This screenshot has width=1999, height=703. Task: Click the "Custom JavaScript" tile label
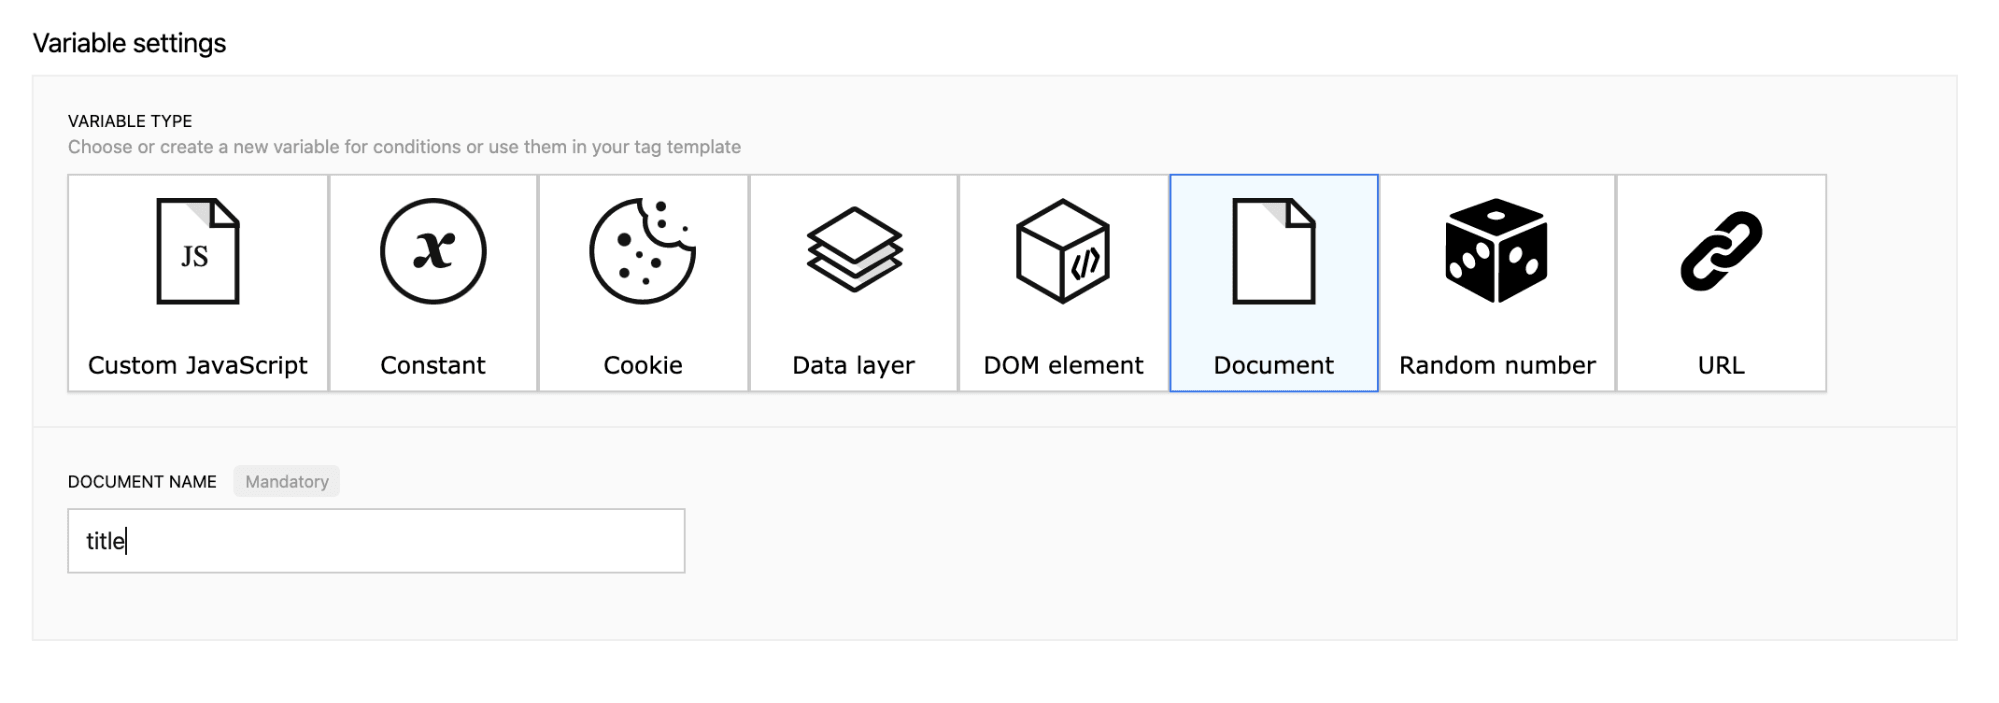[198, 365]
